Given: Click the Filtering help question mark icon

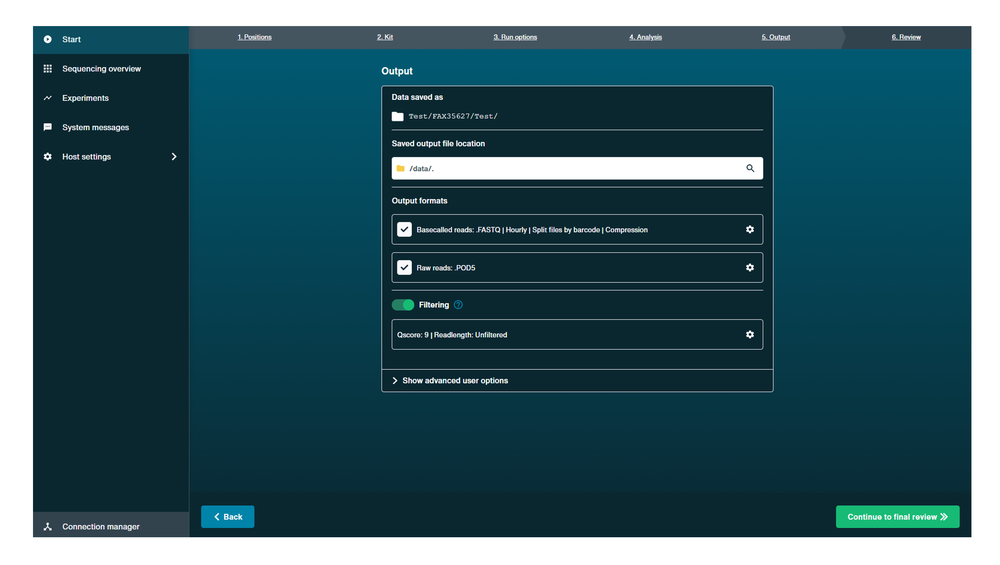Looking at the screenshot, I should (x=458, y=305).
